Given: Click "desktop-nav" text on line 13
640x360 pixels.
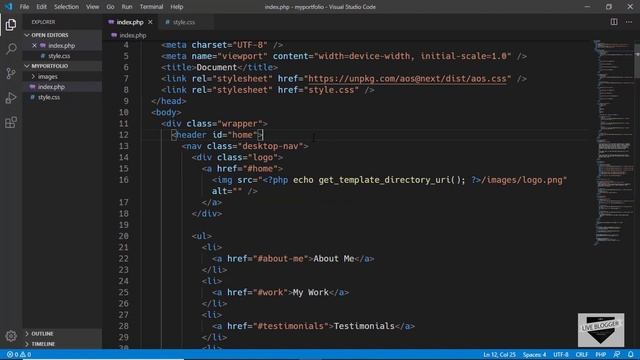Looking at the screenshot, I should click(x=272, y=146).
